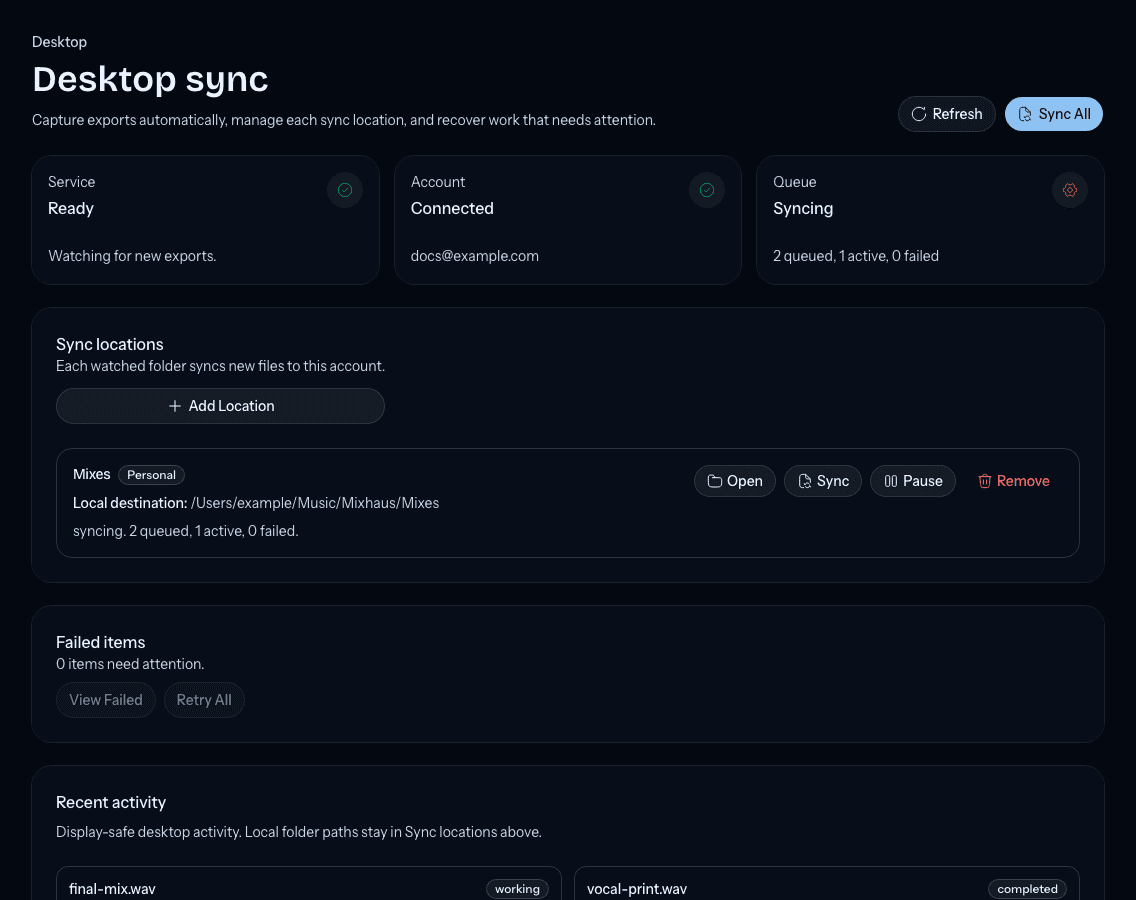The image size is (1136, 900).
Task: Pause syncing for Mixes
Action: coord(912,481)
